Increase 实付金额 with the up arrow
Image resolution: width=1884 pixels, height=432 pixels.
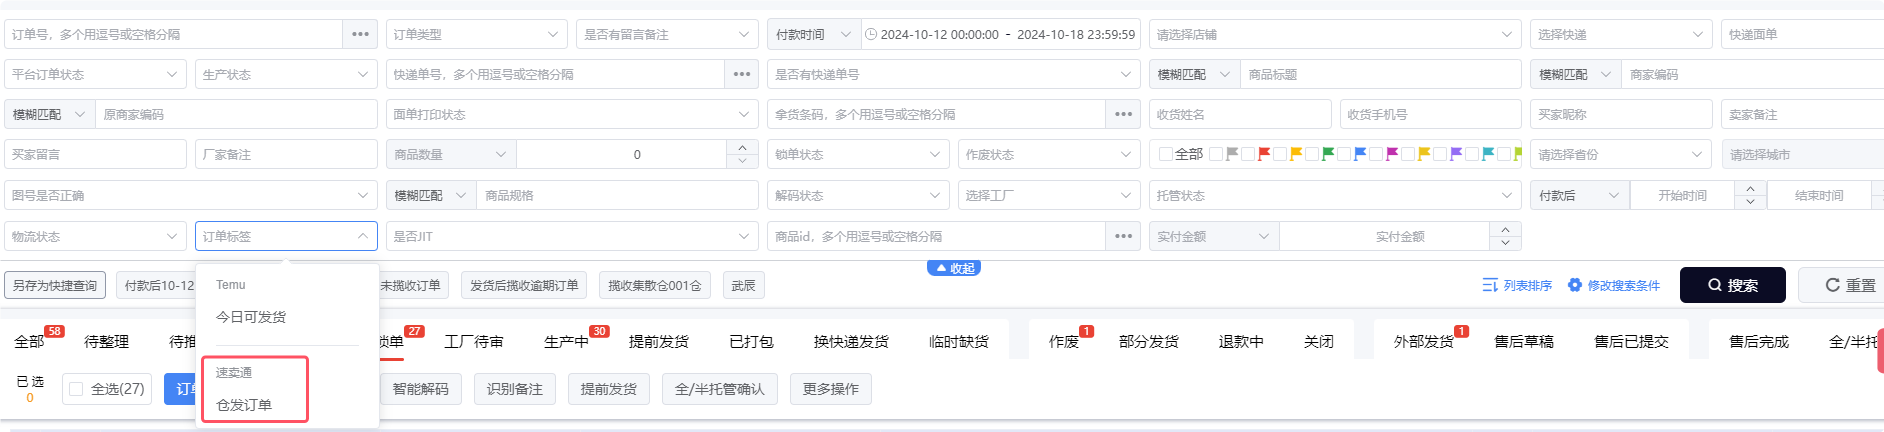pyautogui.click(x=1505, y=229)
